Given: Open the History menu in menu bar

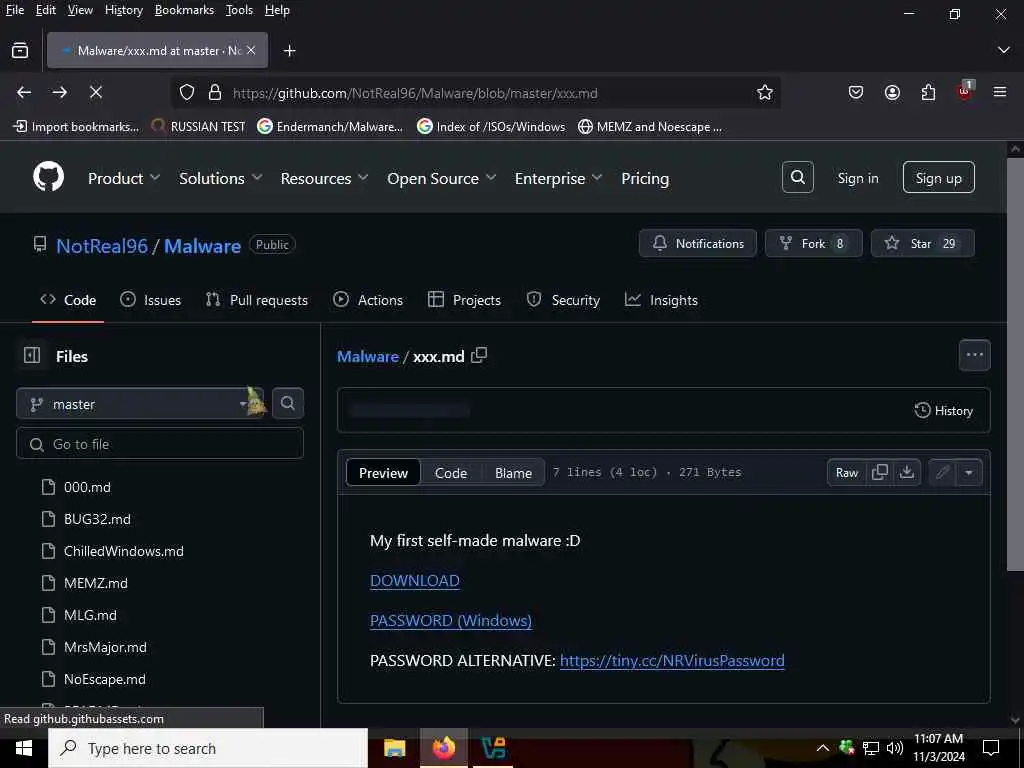Looking at the screenshot, I should [123, 10].
